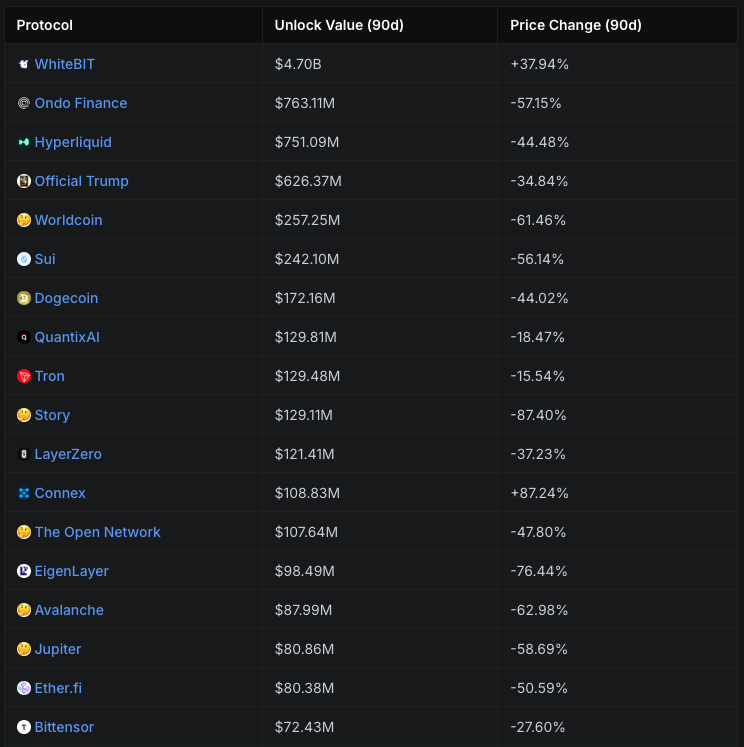
Task: Open the Avalanche protocol link
Action: coord(69,610)
